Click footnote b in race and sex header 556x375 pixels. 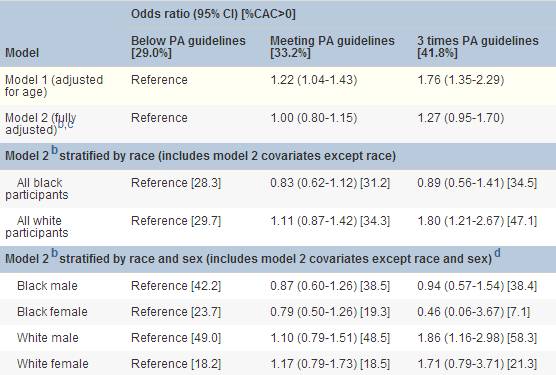(54, 253)
